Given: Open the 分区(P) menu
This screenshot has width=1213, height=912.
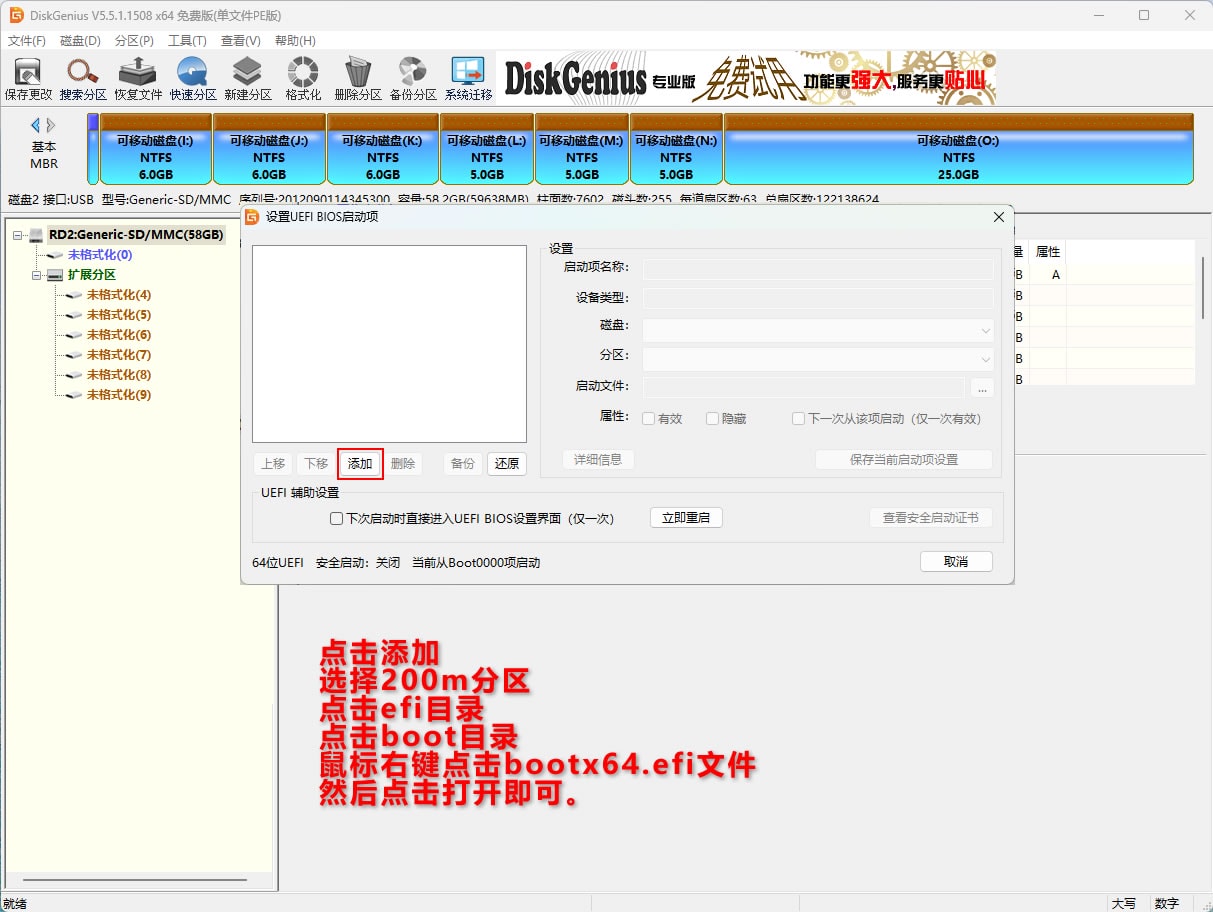Looking at the screenshot, I should tap(134, 41).
